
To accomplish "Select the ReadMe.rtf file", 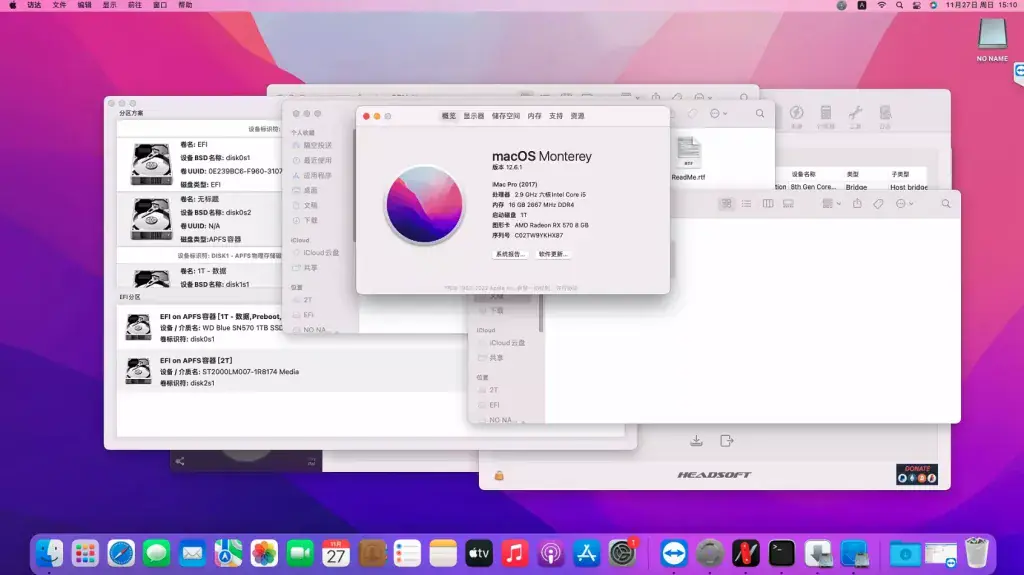I will coord(688,159).
